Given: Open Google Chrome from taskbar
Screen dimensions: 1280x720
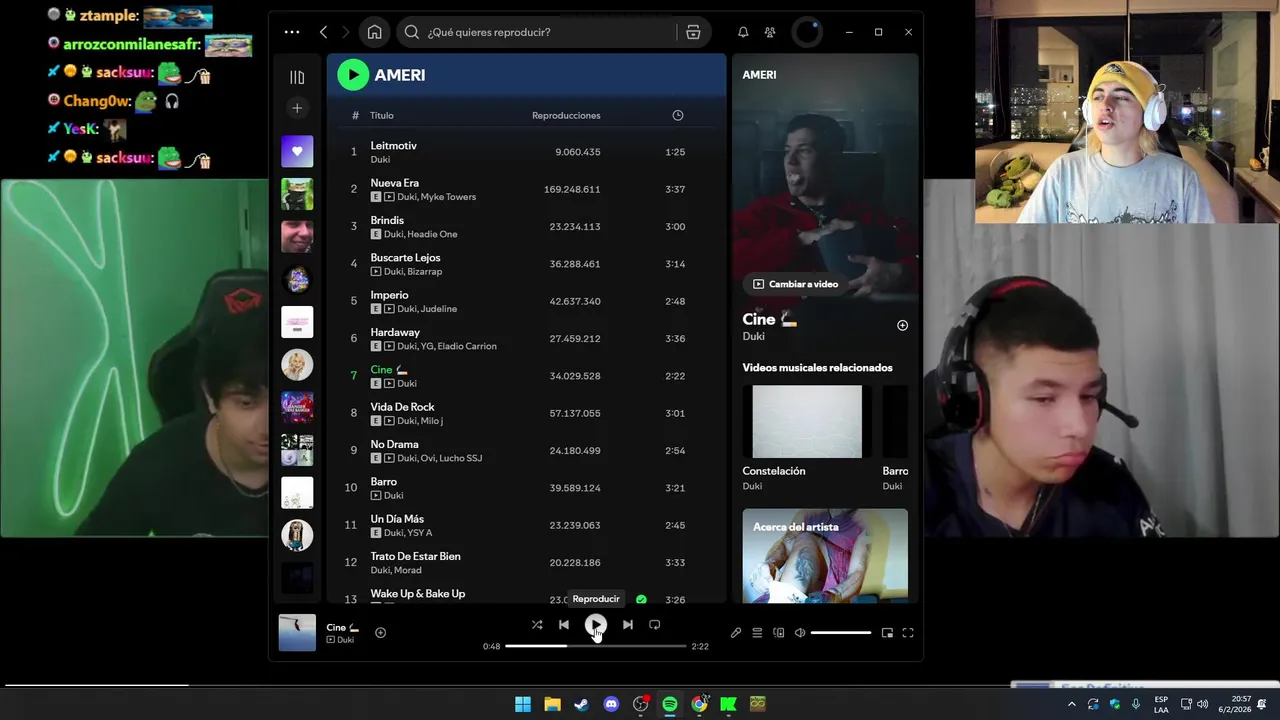Looking at the screenshot, I should click(x=699, y=704).
